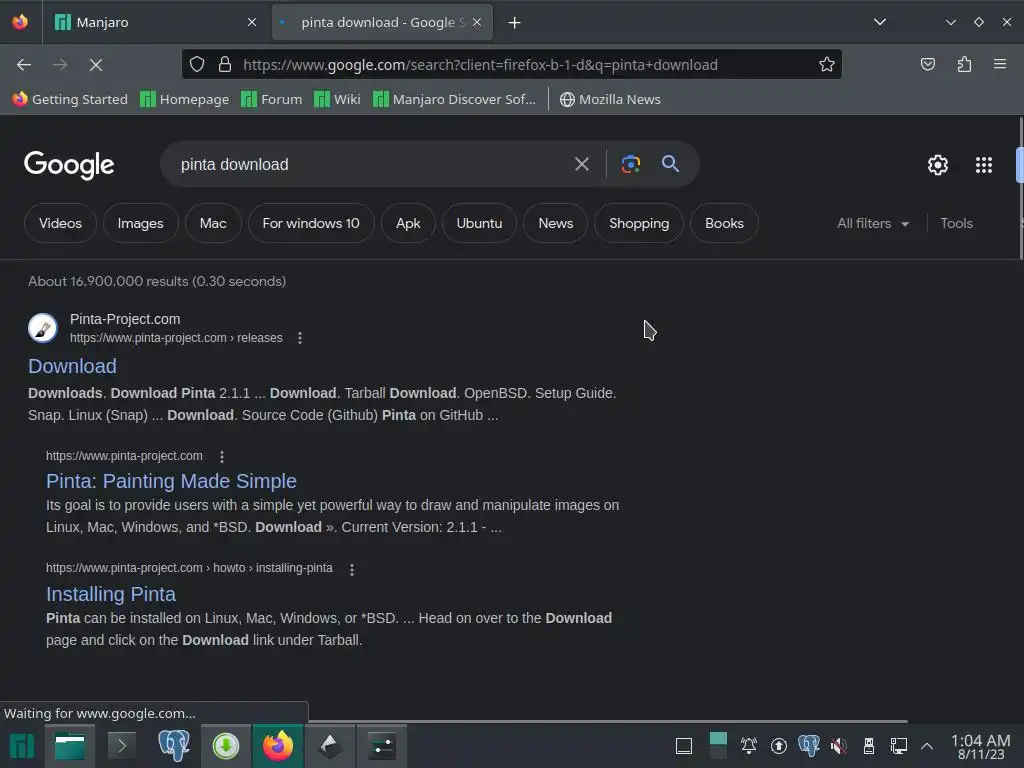Open the Firefox hamburger application menu
1024x768 pixels.
point(999,65)
